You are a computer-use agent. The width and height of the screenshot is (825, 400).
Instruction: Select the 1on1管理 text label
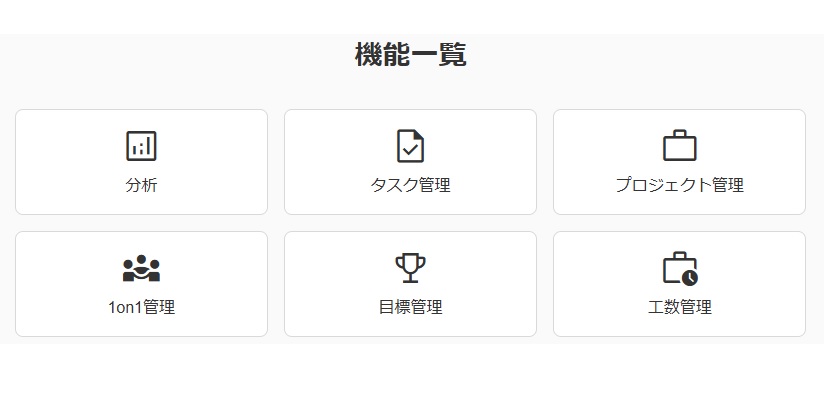[141, 307]
